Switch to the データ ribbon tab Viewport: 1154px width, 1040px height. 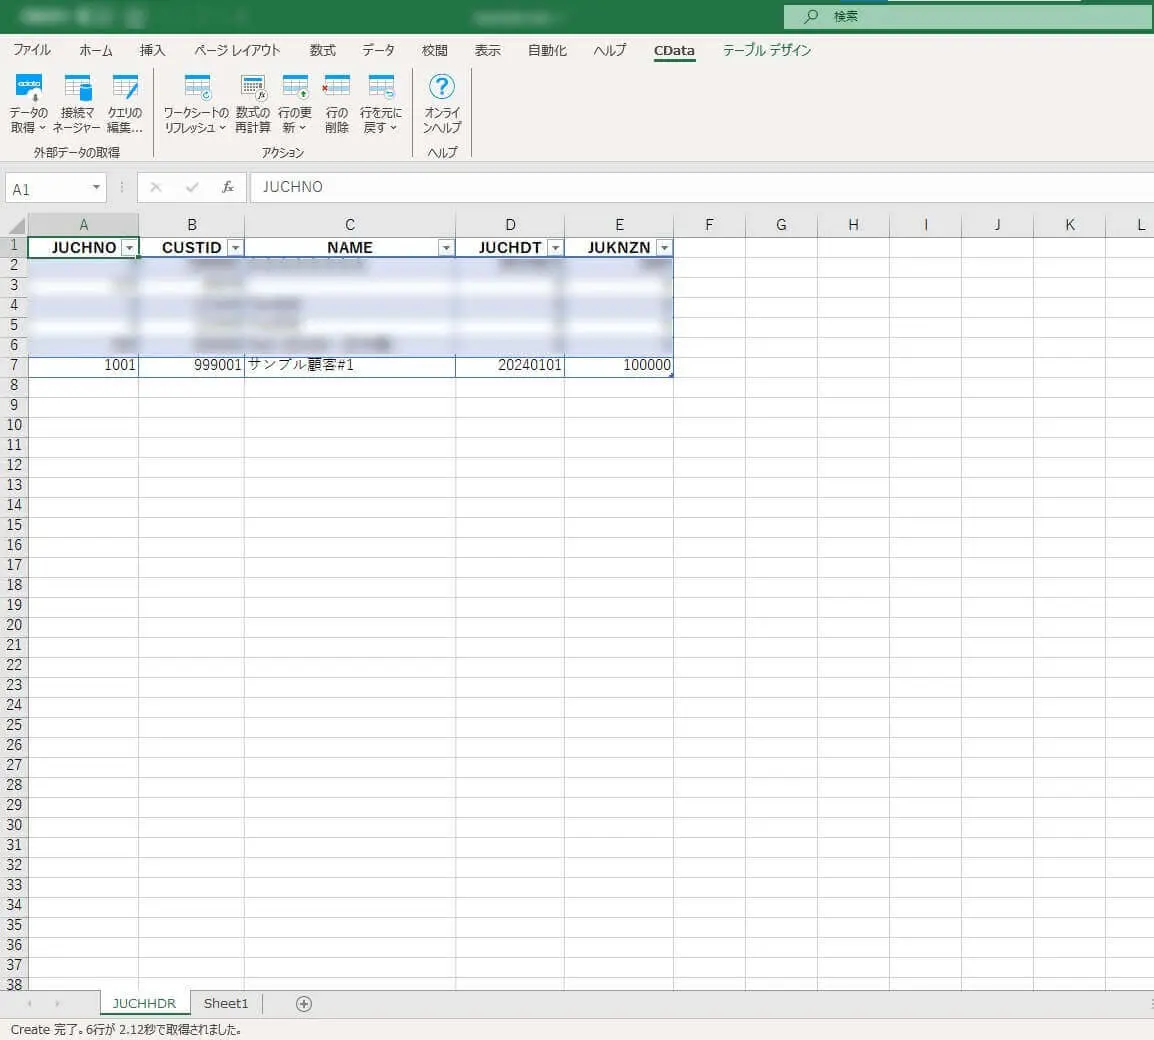click(378, 50)
